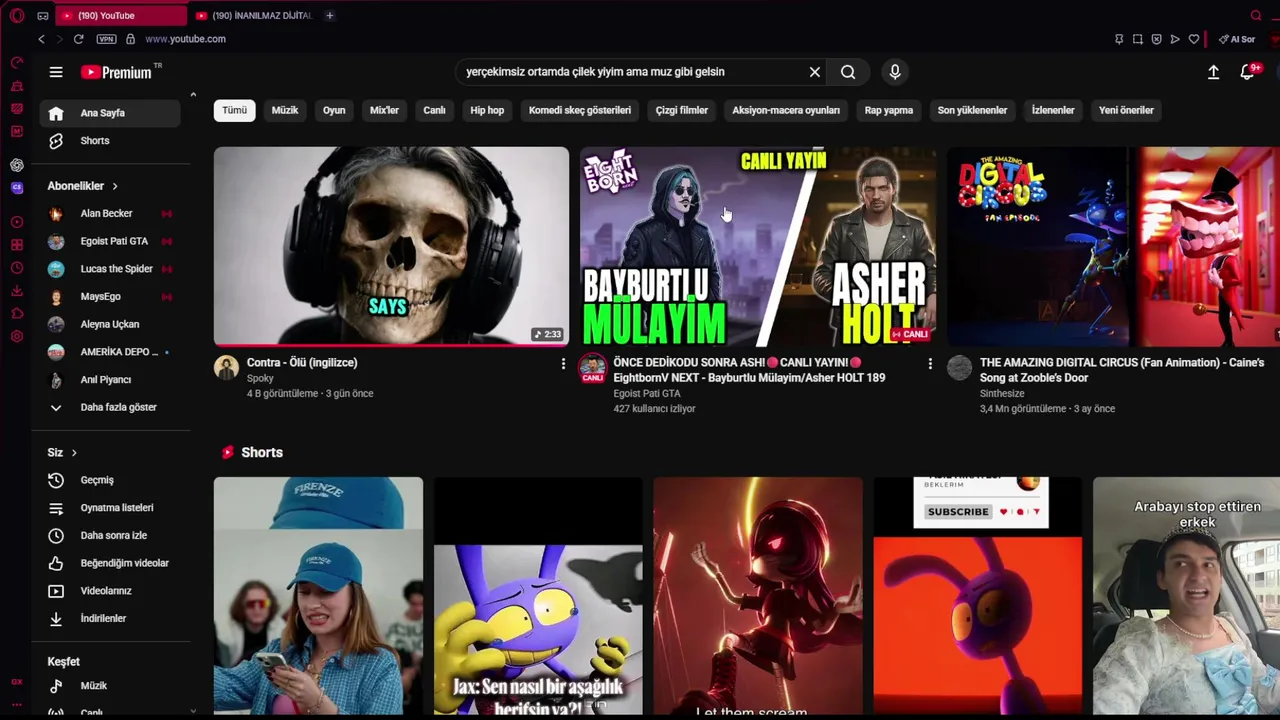Image resolution: width=1280 pixels, height=720 pixels.
Task: Expand the Siz section arrow
Action: click(74, 453)
